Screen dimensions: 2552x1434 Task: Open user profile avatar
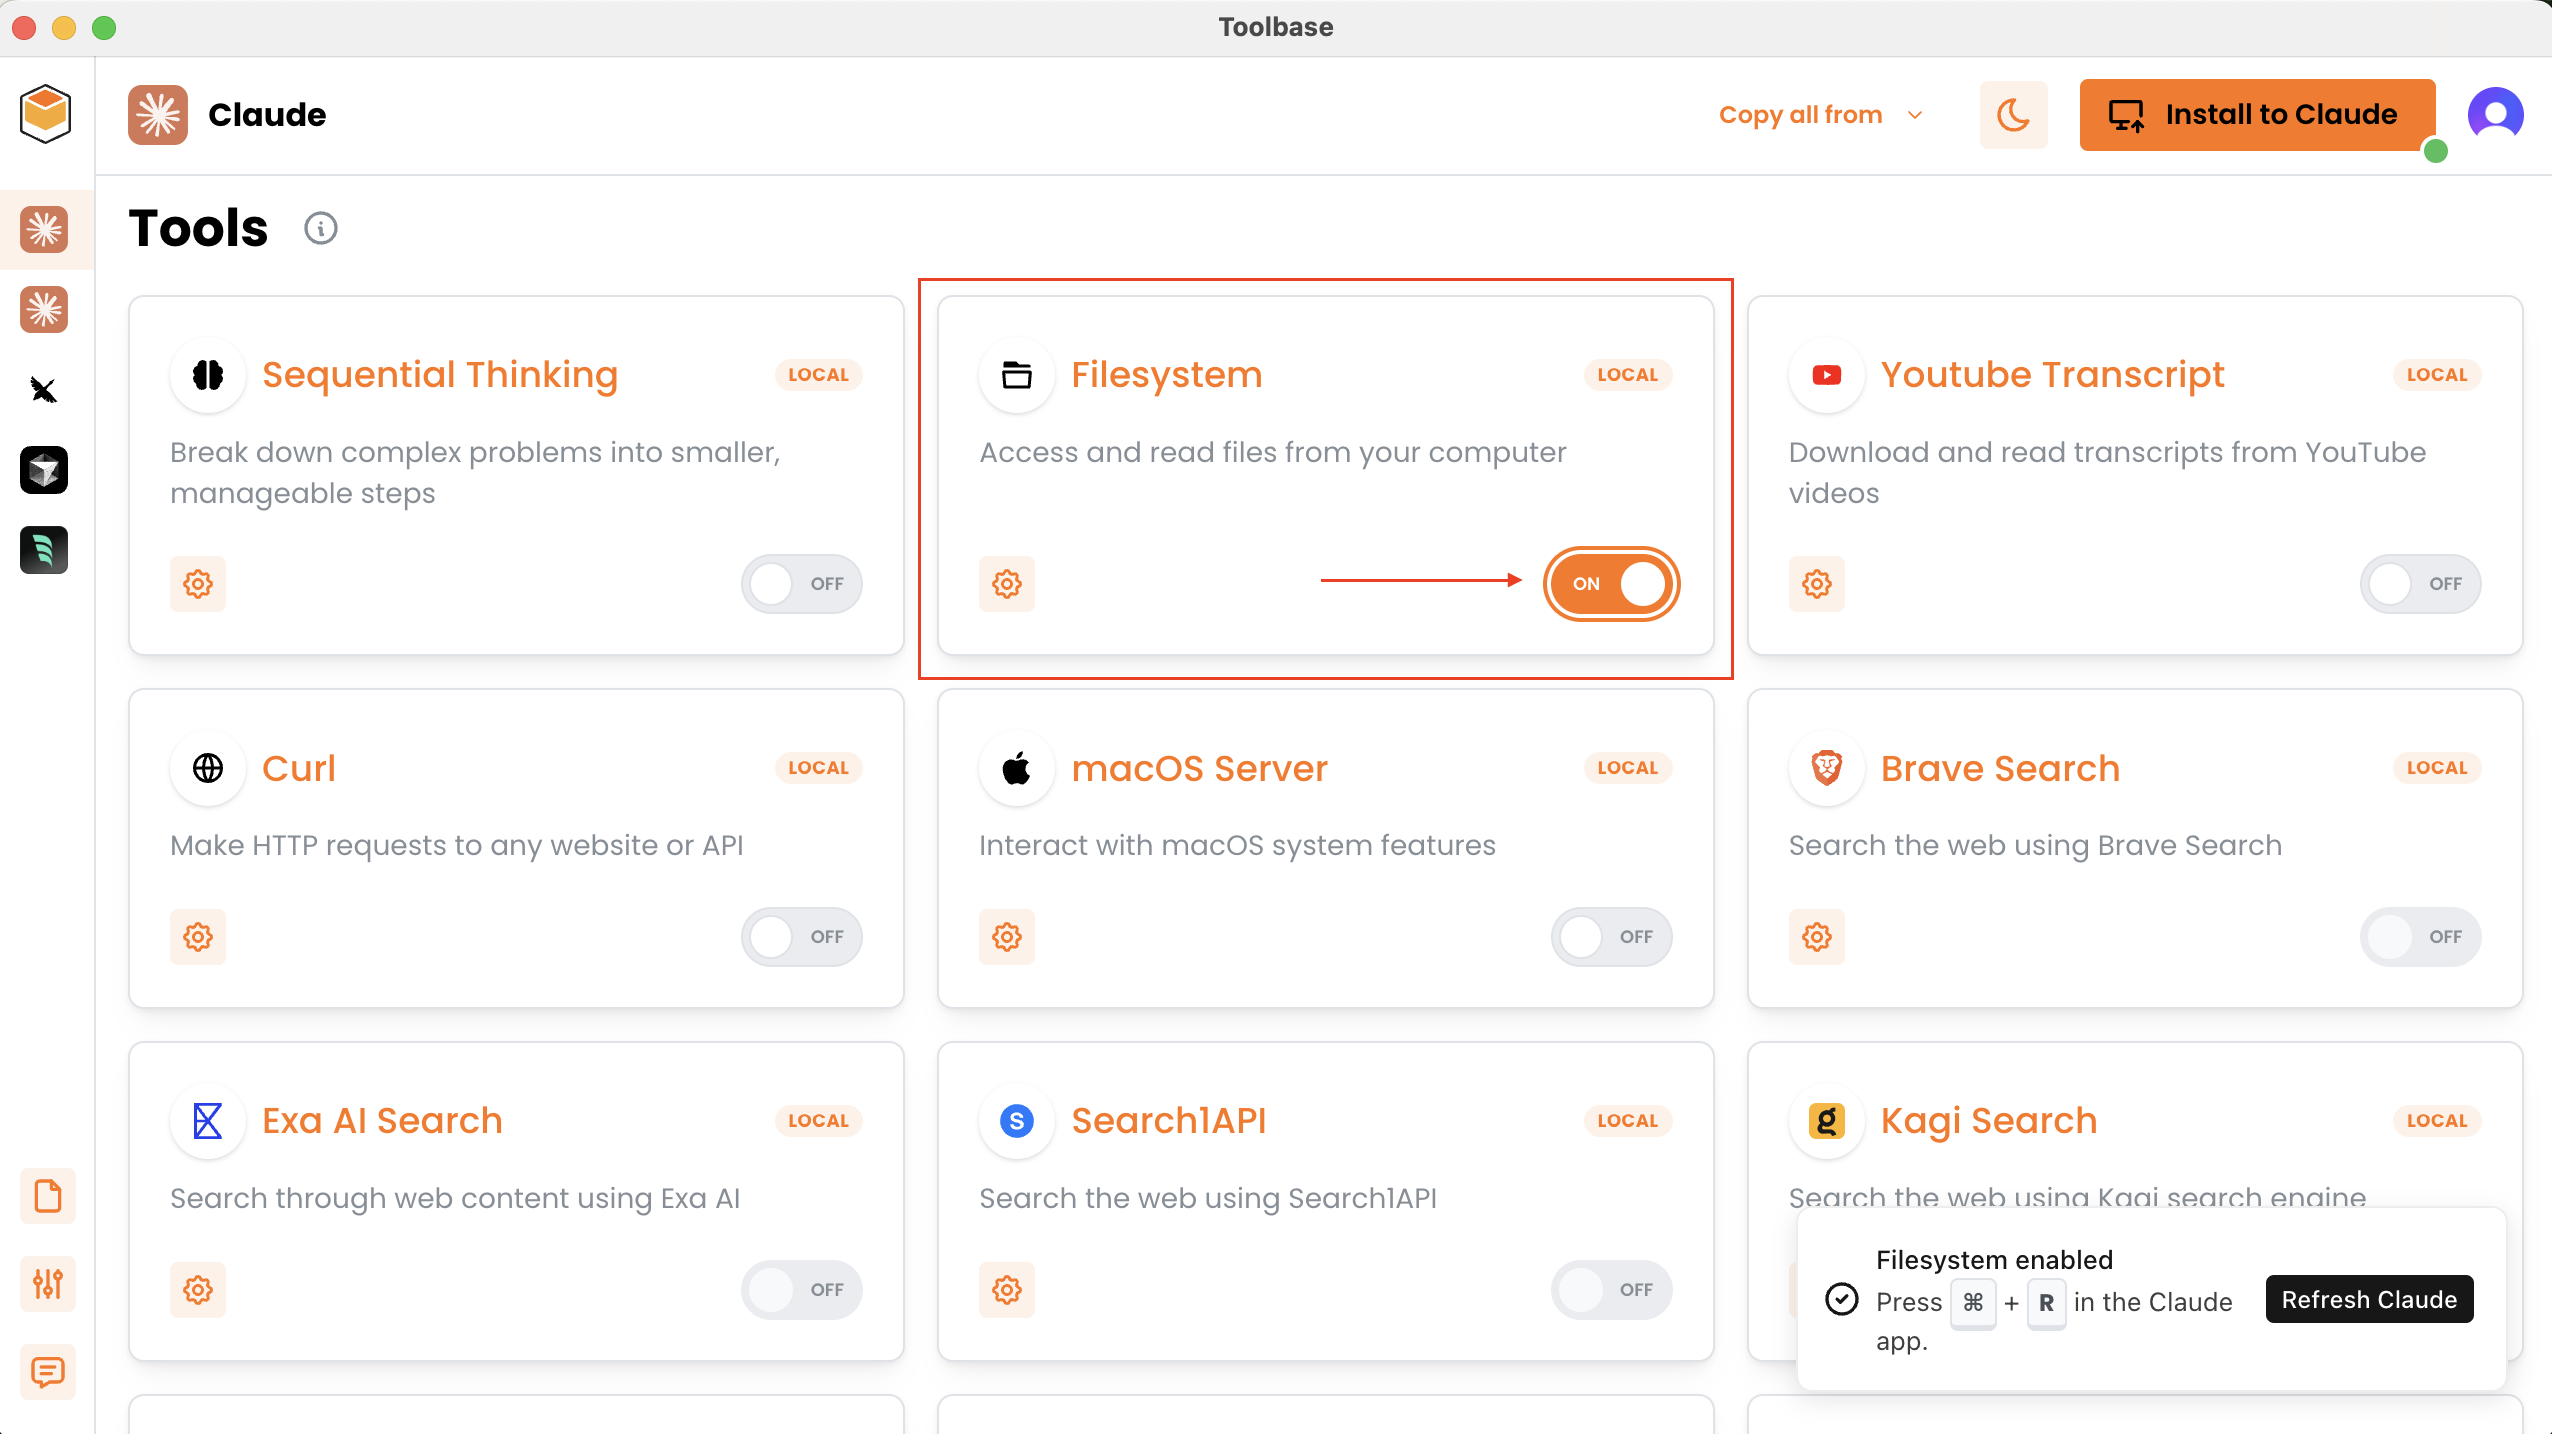[x=2495, y=115]
